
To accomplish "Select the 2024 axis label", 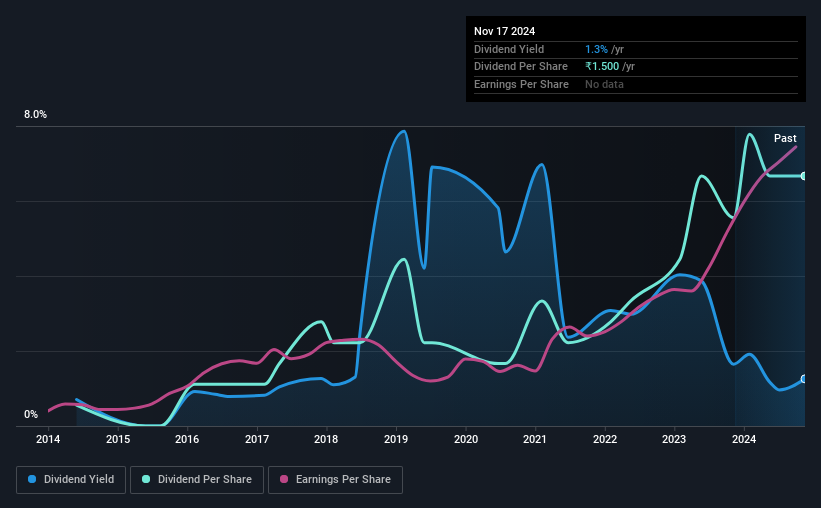I will coord(744,439).
